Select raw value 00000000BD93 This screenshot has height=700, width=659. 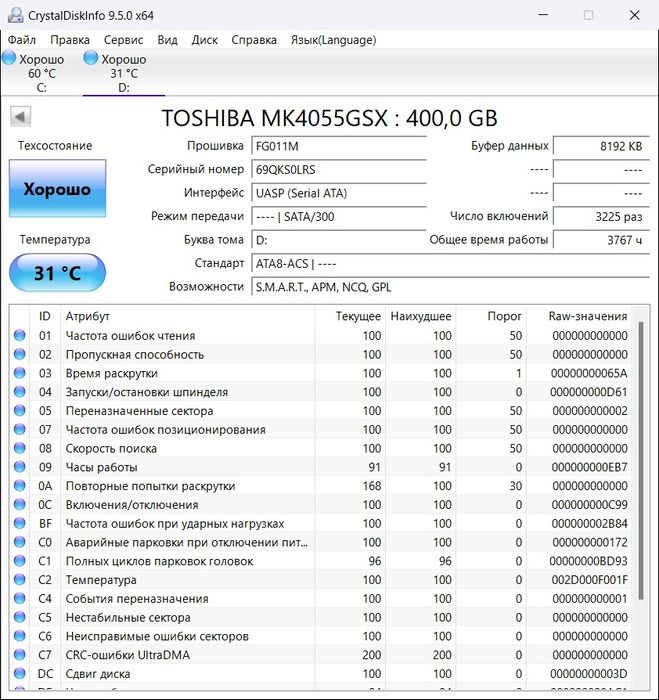click(588, 561)
